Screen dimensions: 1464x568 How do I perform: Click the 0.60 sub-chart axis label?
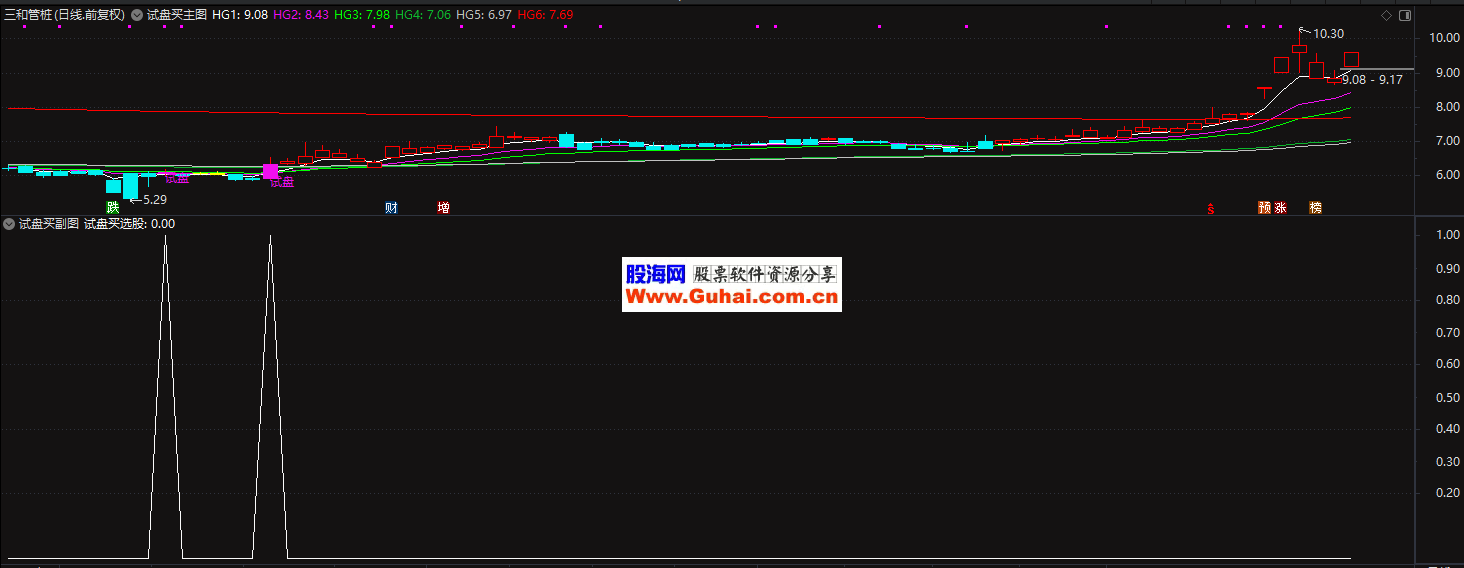pos(1448,364)
